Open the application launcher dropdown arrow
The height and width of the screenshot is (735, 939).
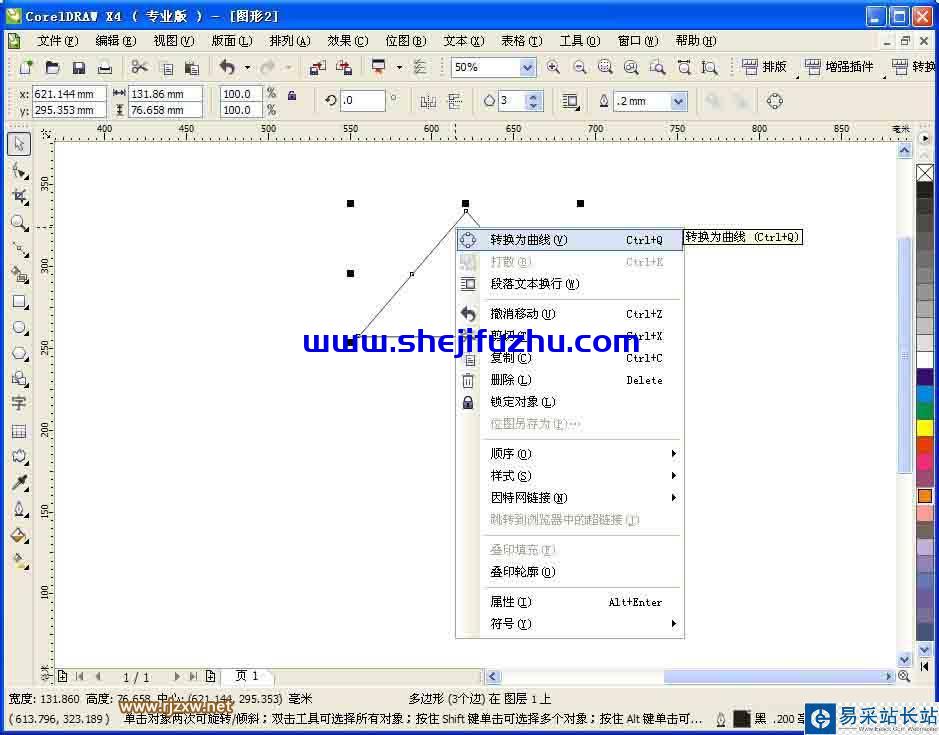pyautogui.click(x=399, y=67)
